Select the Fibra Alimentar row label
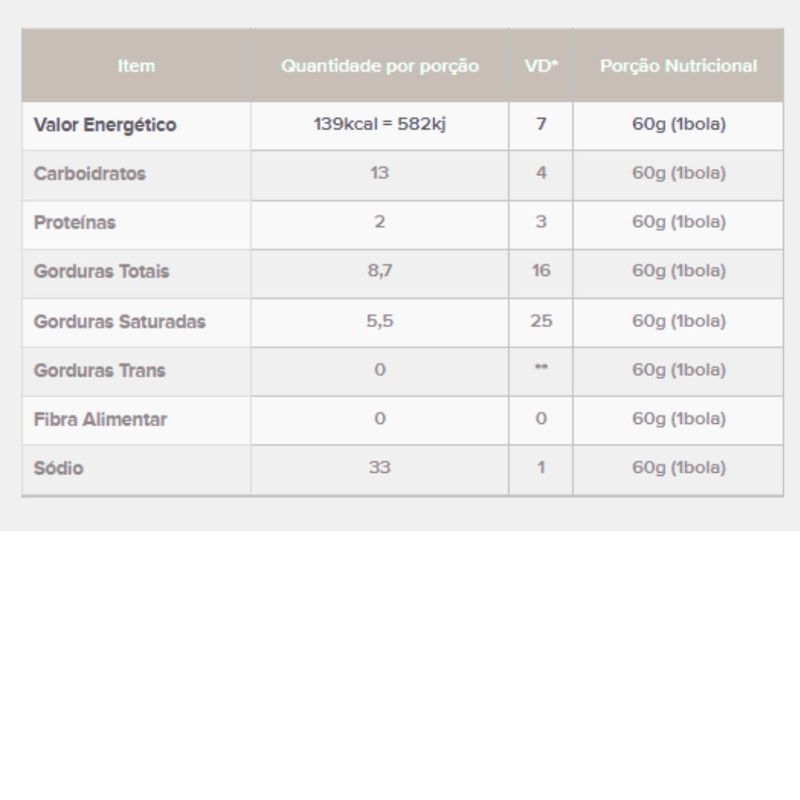 [x=100, y=420]
